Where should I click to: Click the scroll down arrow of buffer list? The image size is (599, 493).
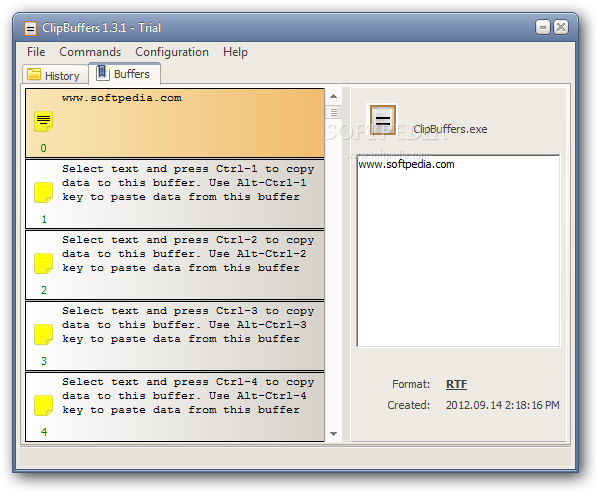click(x=333, y=434)
